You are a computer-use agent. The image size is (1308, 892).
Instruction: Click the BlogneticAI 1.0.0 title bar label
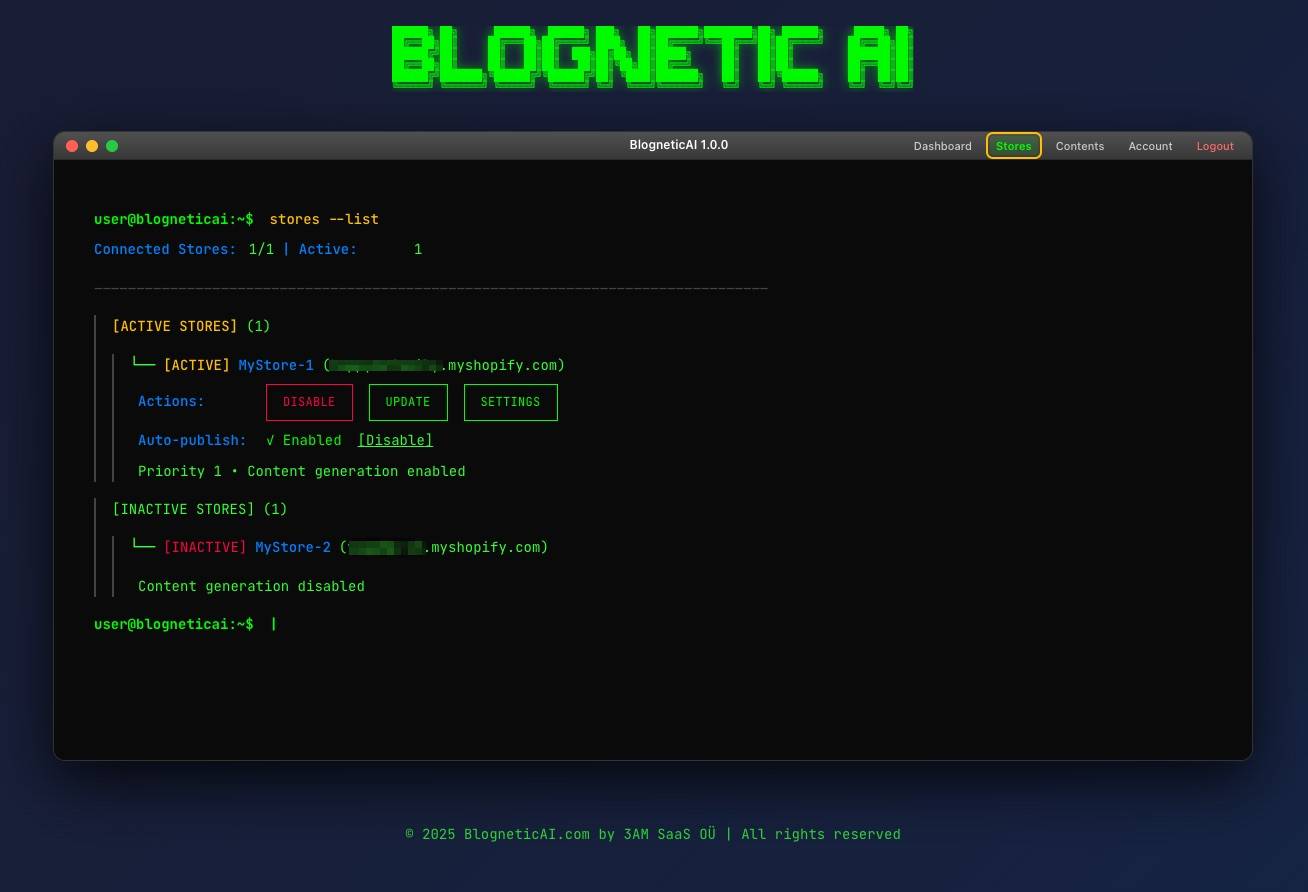tap(678, 144)
